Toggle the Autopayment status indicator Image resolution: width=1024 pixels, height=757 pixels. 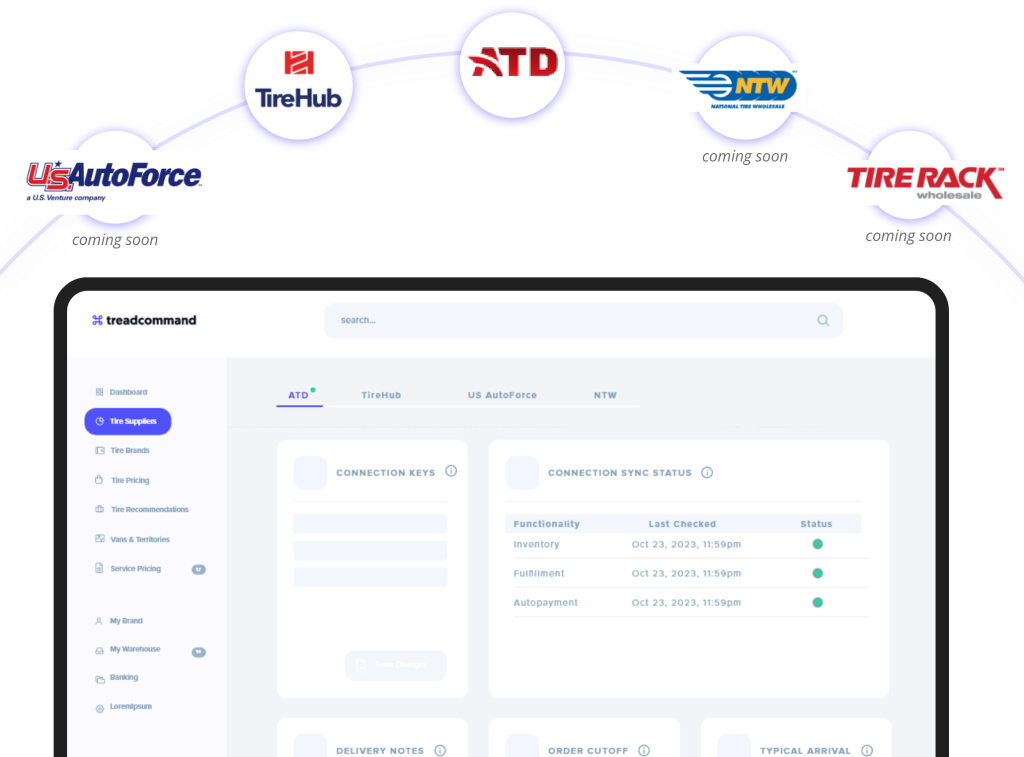click(x=818, y=602)
